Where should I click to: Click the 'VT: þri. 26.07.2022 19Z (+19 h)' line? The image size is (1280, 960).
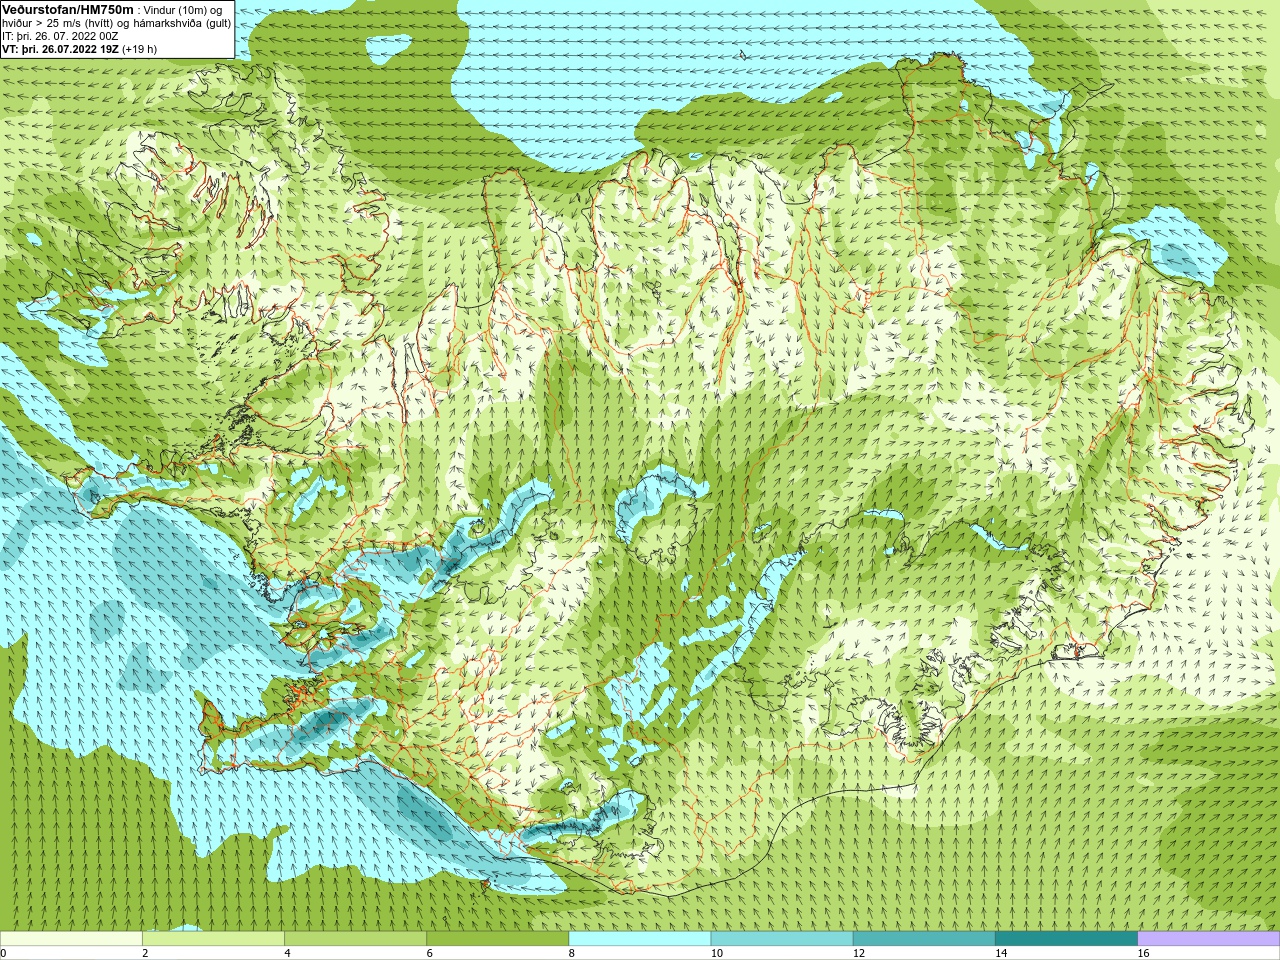(80, 48)
